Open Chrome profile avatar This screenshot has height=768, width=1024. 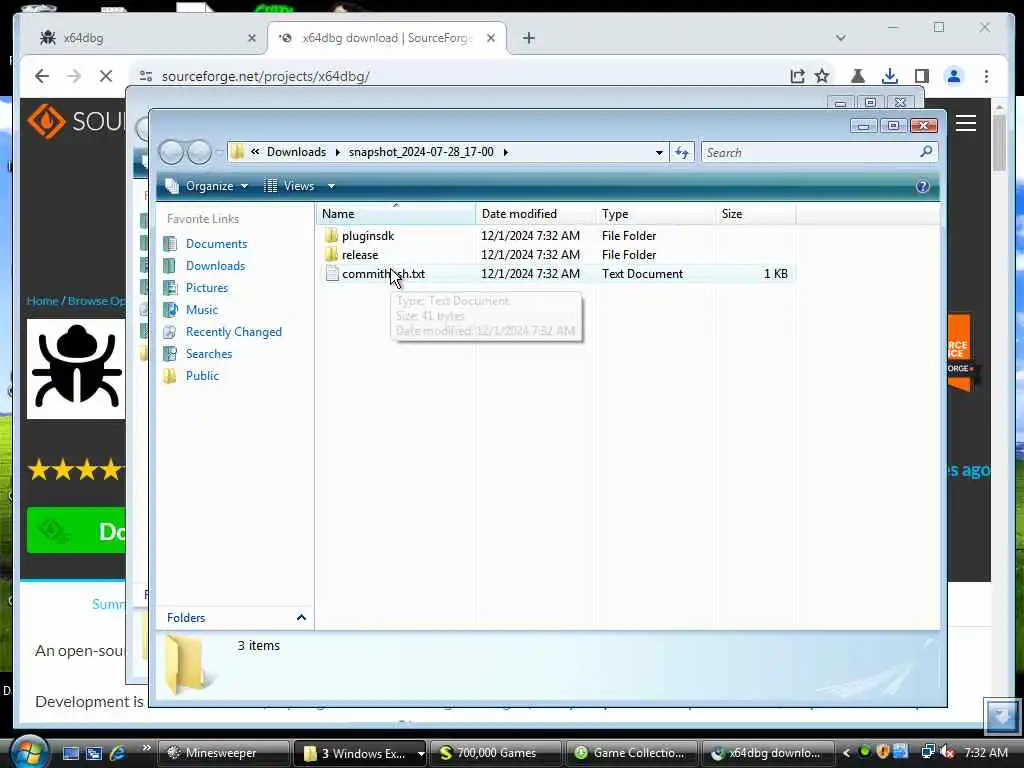[x=953, y=76]
